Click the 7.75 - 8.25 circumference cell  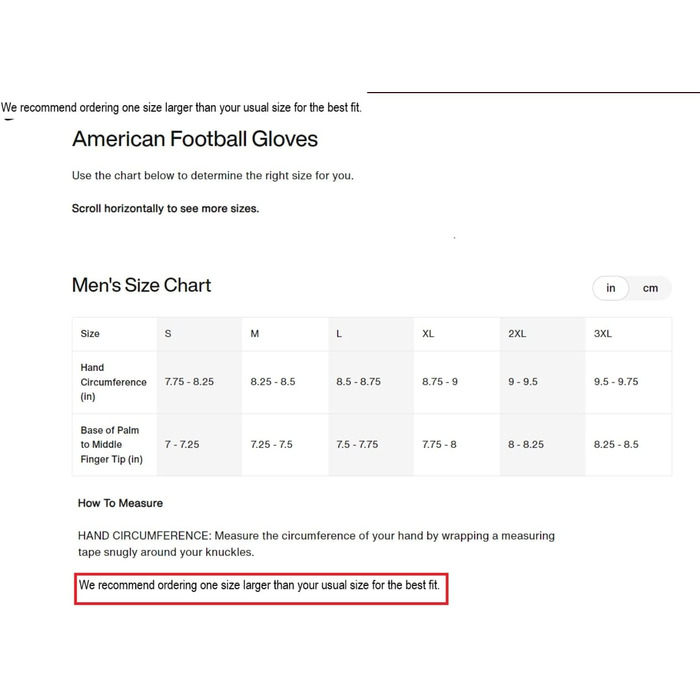click(189, 382)
